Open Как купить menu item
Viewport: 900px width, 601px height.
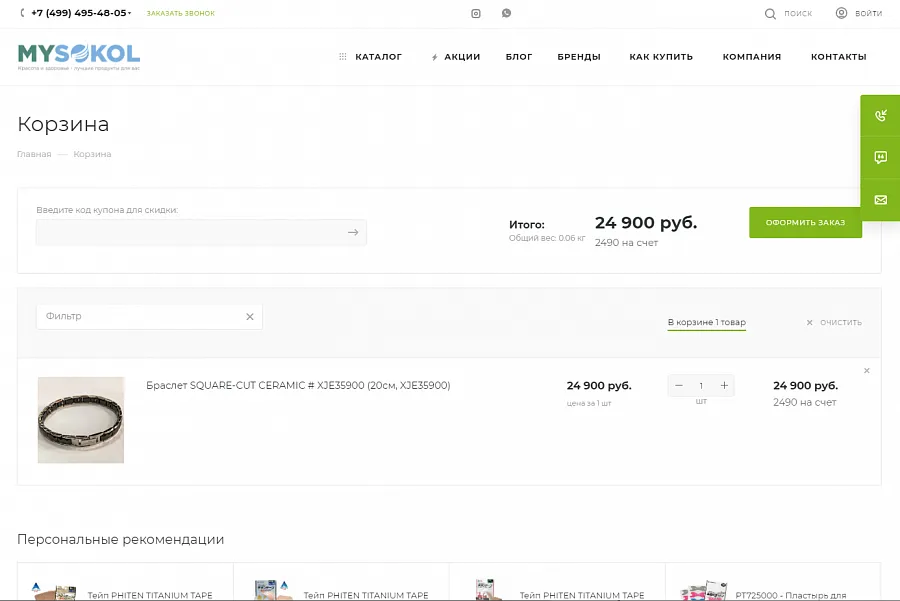(x=661, y=57)
